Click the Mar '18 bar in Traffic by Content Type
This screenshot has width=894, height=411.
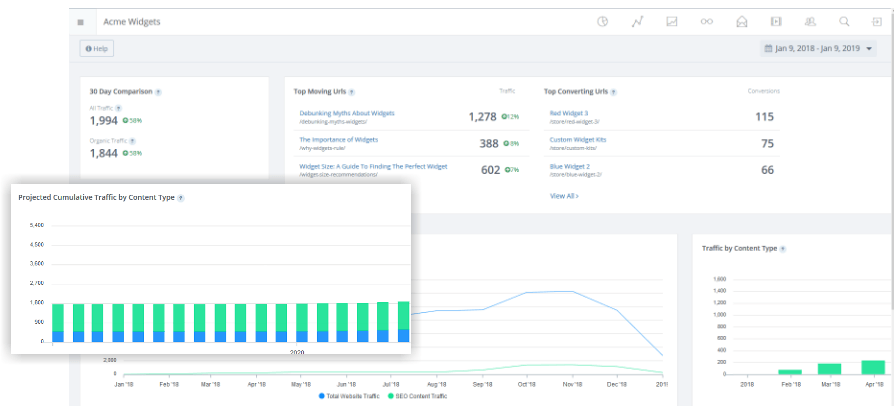coord(830,369)
